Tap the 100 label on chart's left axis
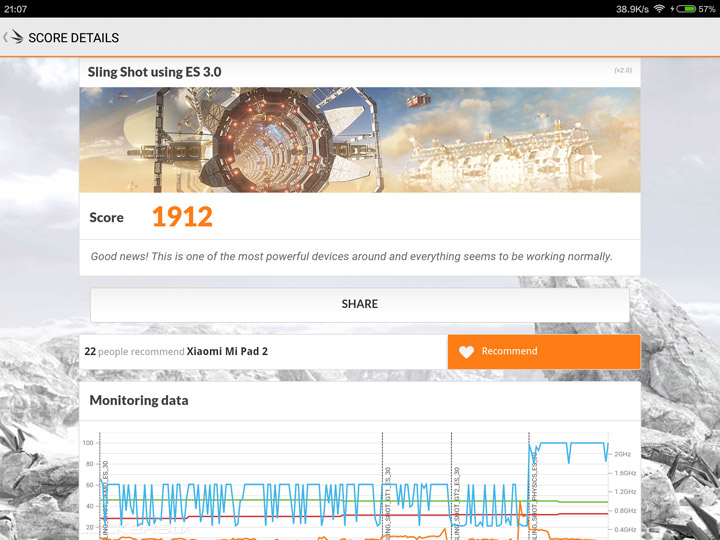 point(88,443)
